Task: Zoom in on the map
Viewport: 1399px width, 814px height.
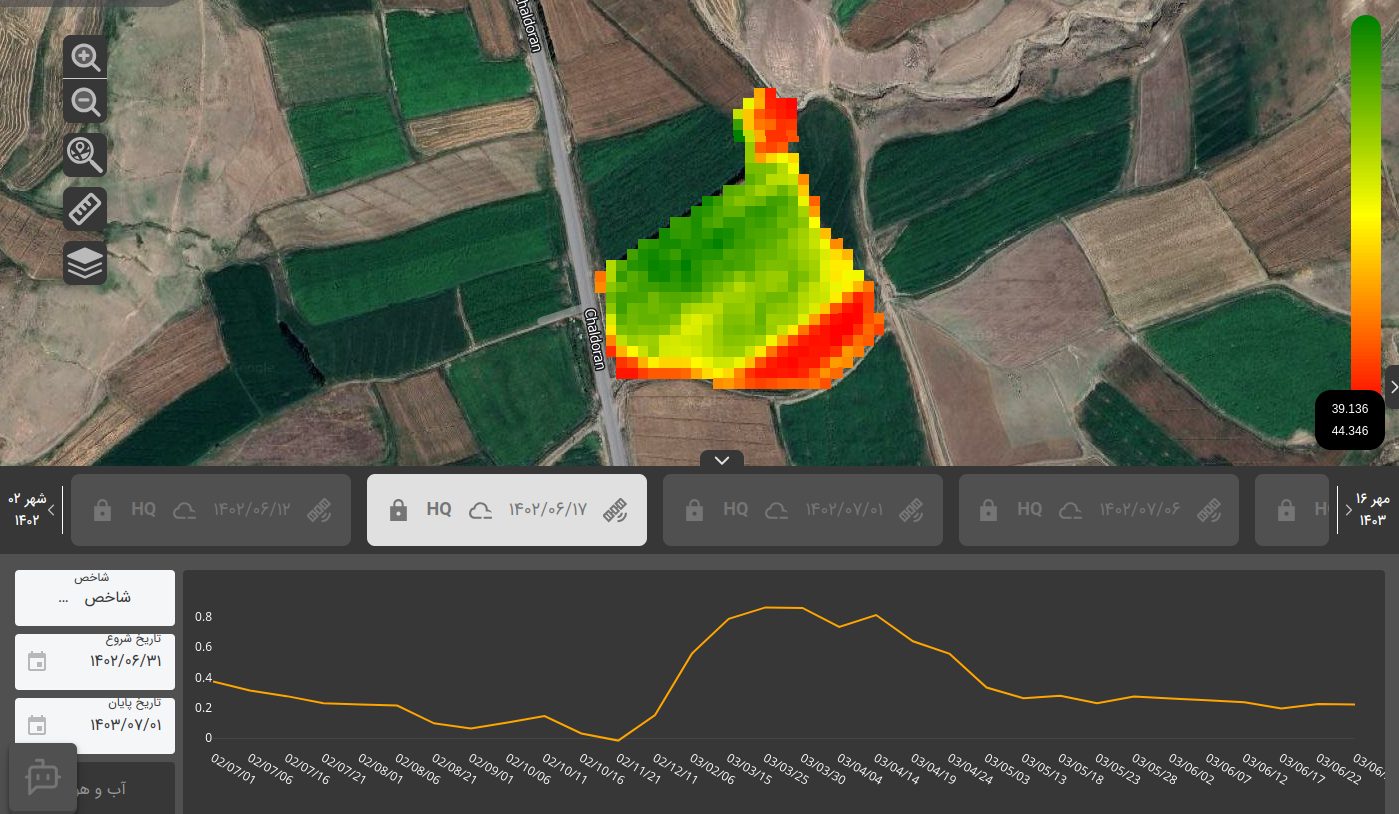Action: coord(85,57)
